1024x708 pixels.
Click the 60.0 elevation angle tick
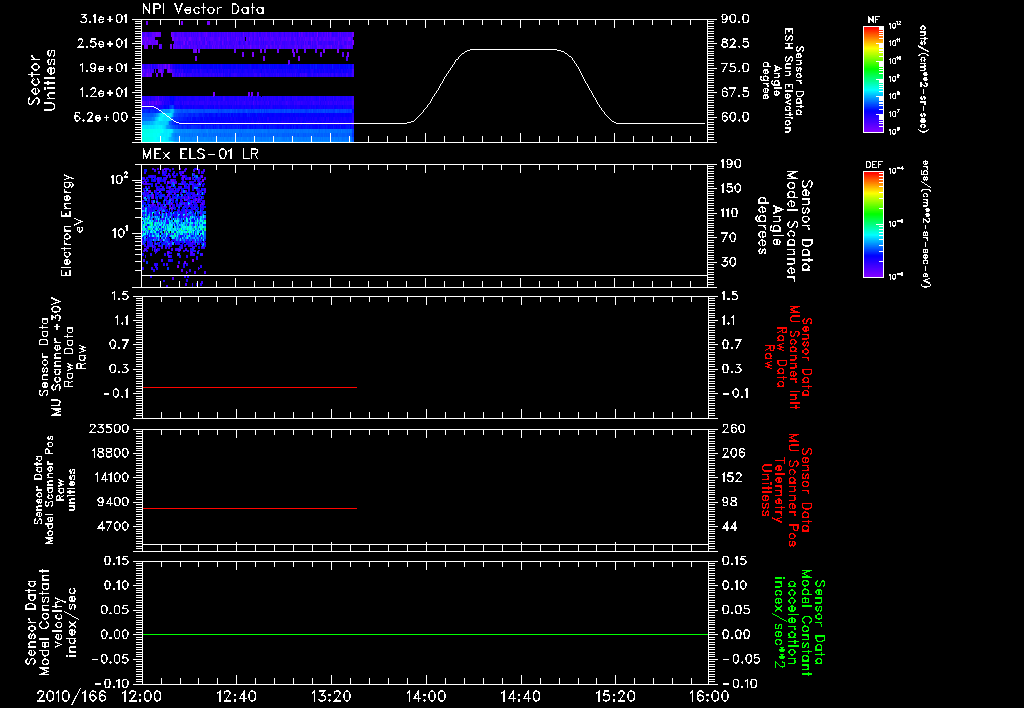735,117
